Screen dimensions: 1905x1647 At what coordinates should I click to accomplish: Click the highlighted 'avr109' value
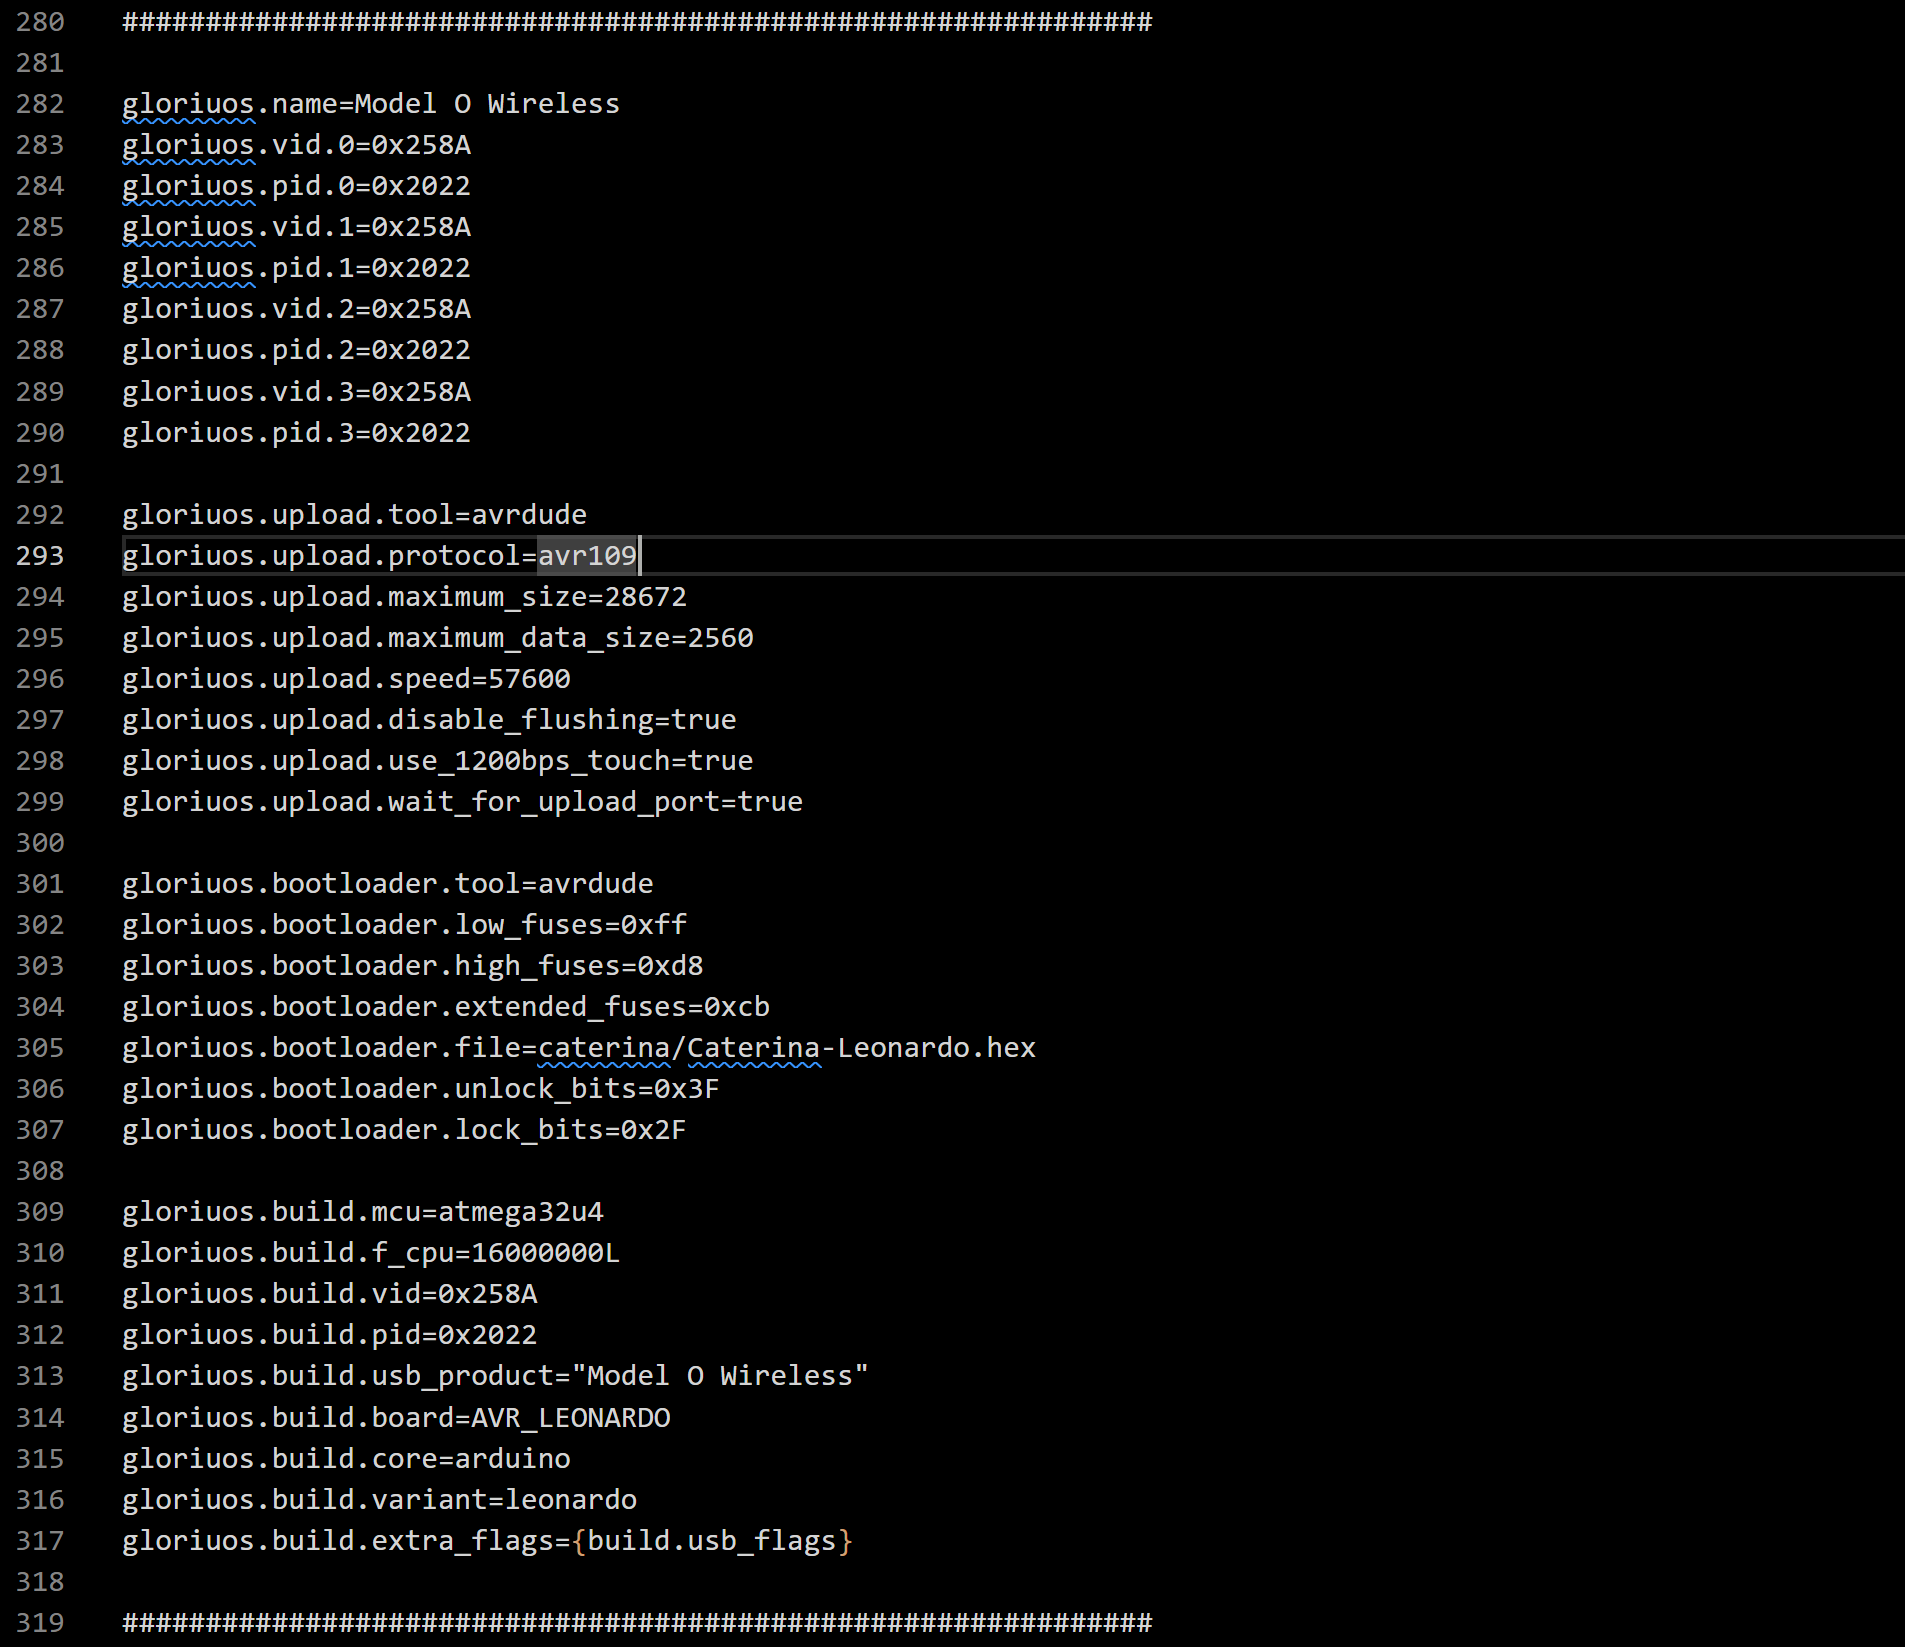587,556
